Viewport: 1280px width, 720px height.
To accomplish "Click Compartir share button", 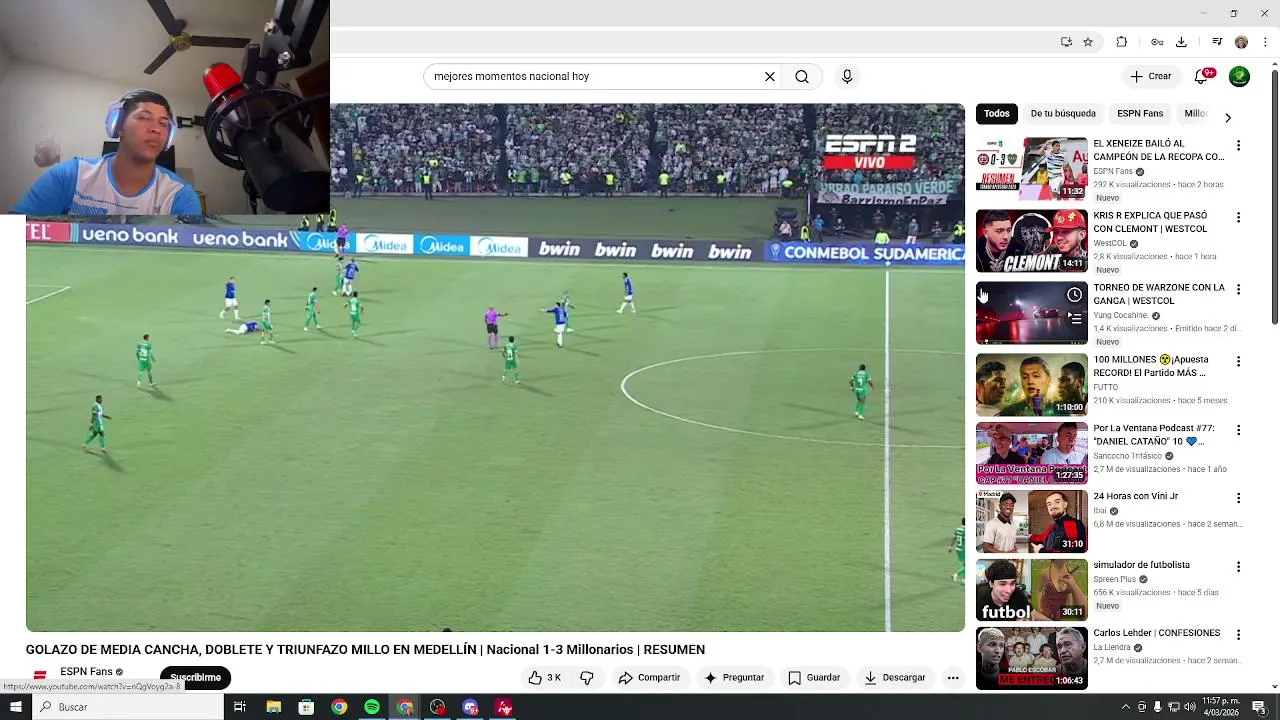I will click(x=649, y=677).
